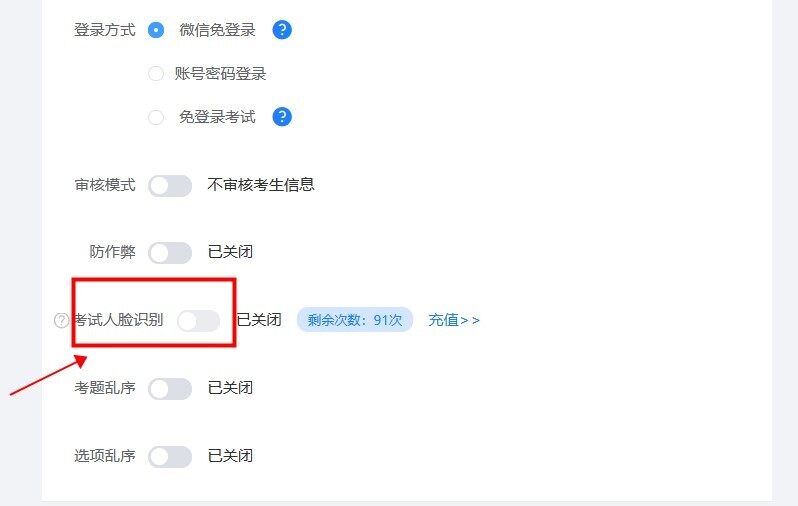Toggle the 选项乱序 switch
This screenshot has height=506, width=798.
(170, 457)
